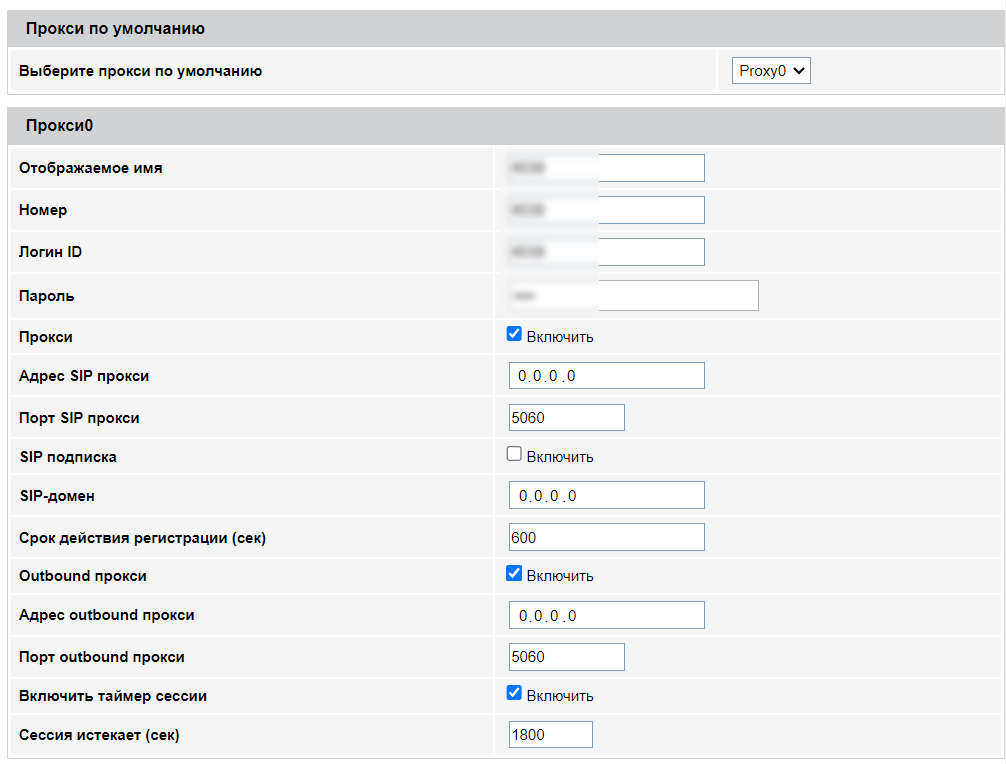
Task: Click the Прокси0 section header
Action: pyautogui.click(x=59, y=126)
